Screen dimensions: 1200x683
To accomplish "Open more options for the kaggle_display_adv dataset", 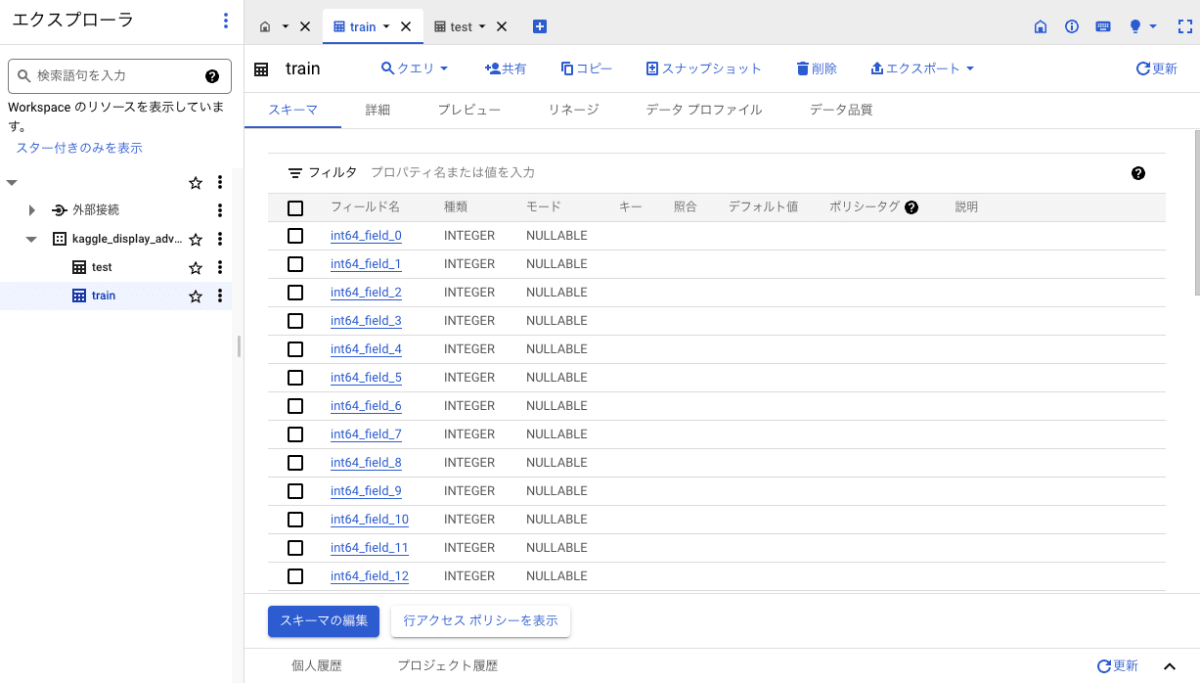I will [x=220, y=240].
